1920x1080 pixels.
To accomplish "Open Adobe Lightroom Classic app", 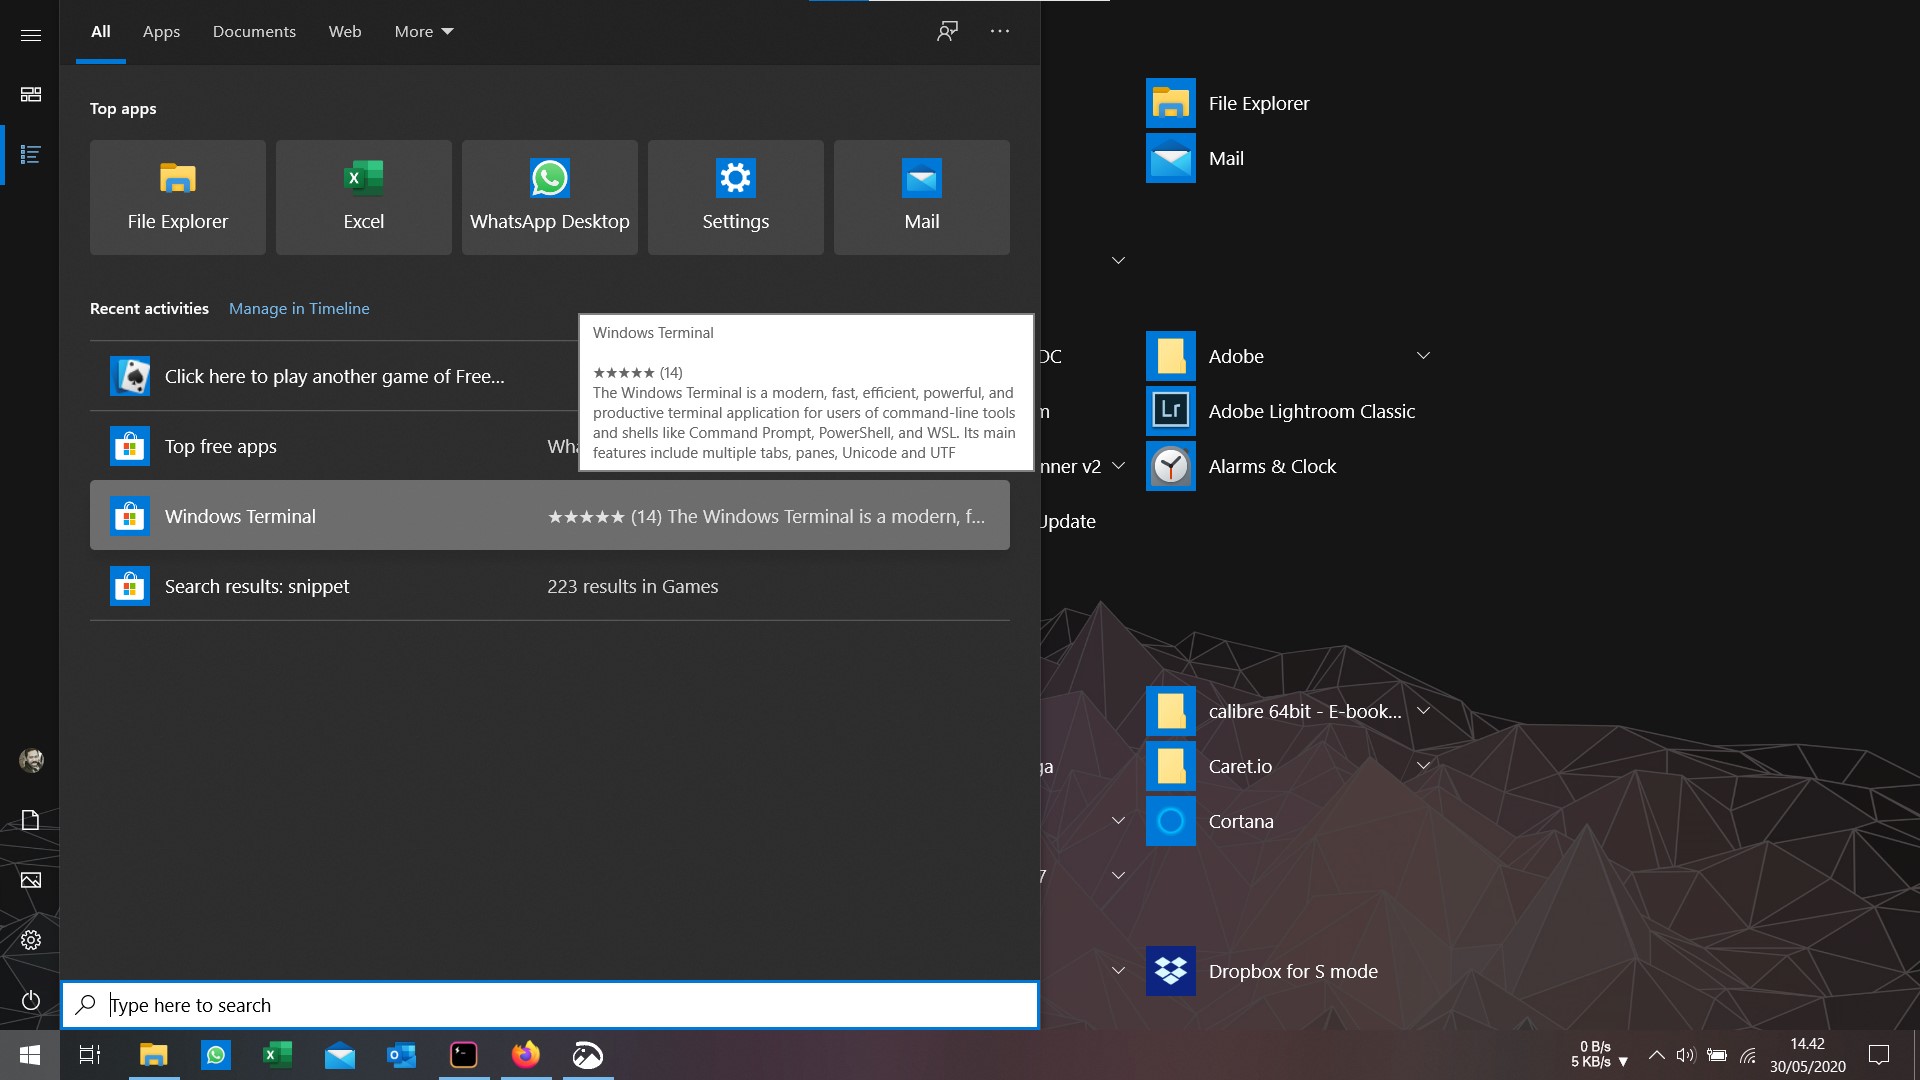I will point(1281,411).
